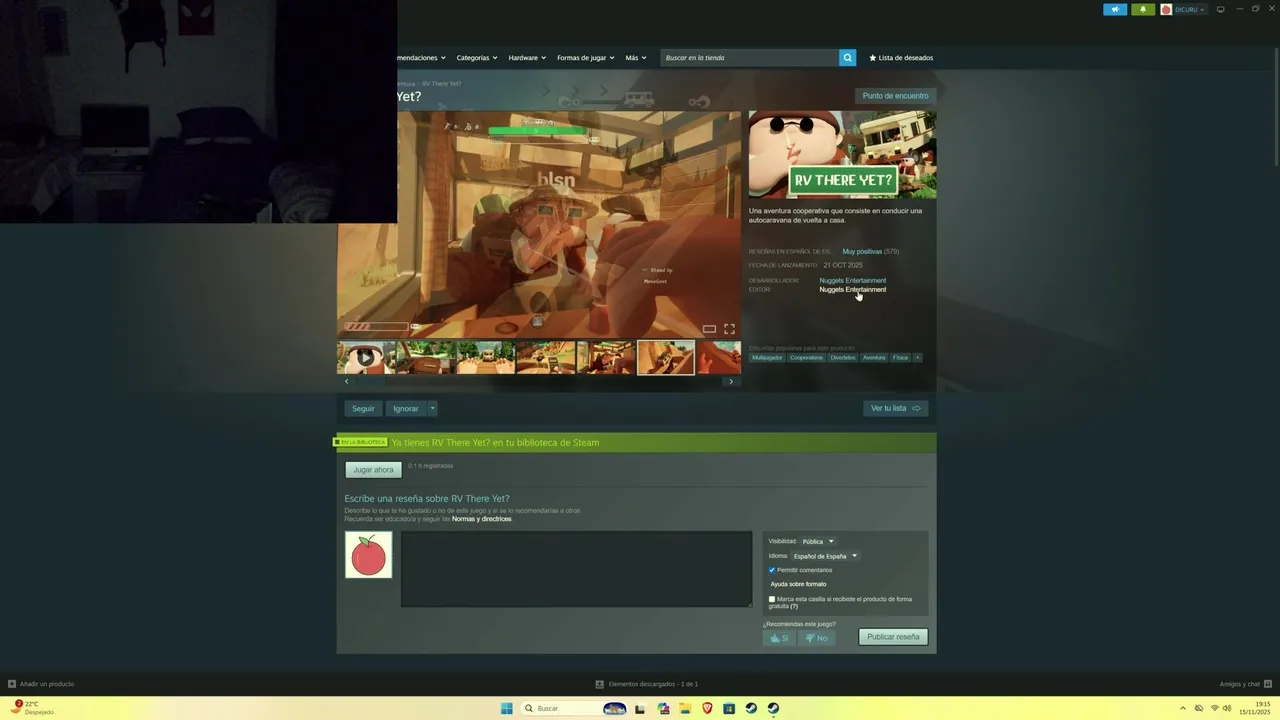The height and width of the screenshot is (720, 1280).
Task: Play the trailer thumbnail with play icon
Action: [x=366, y=357]
